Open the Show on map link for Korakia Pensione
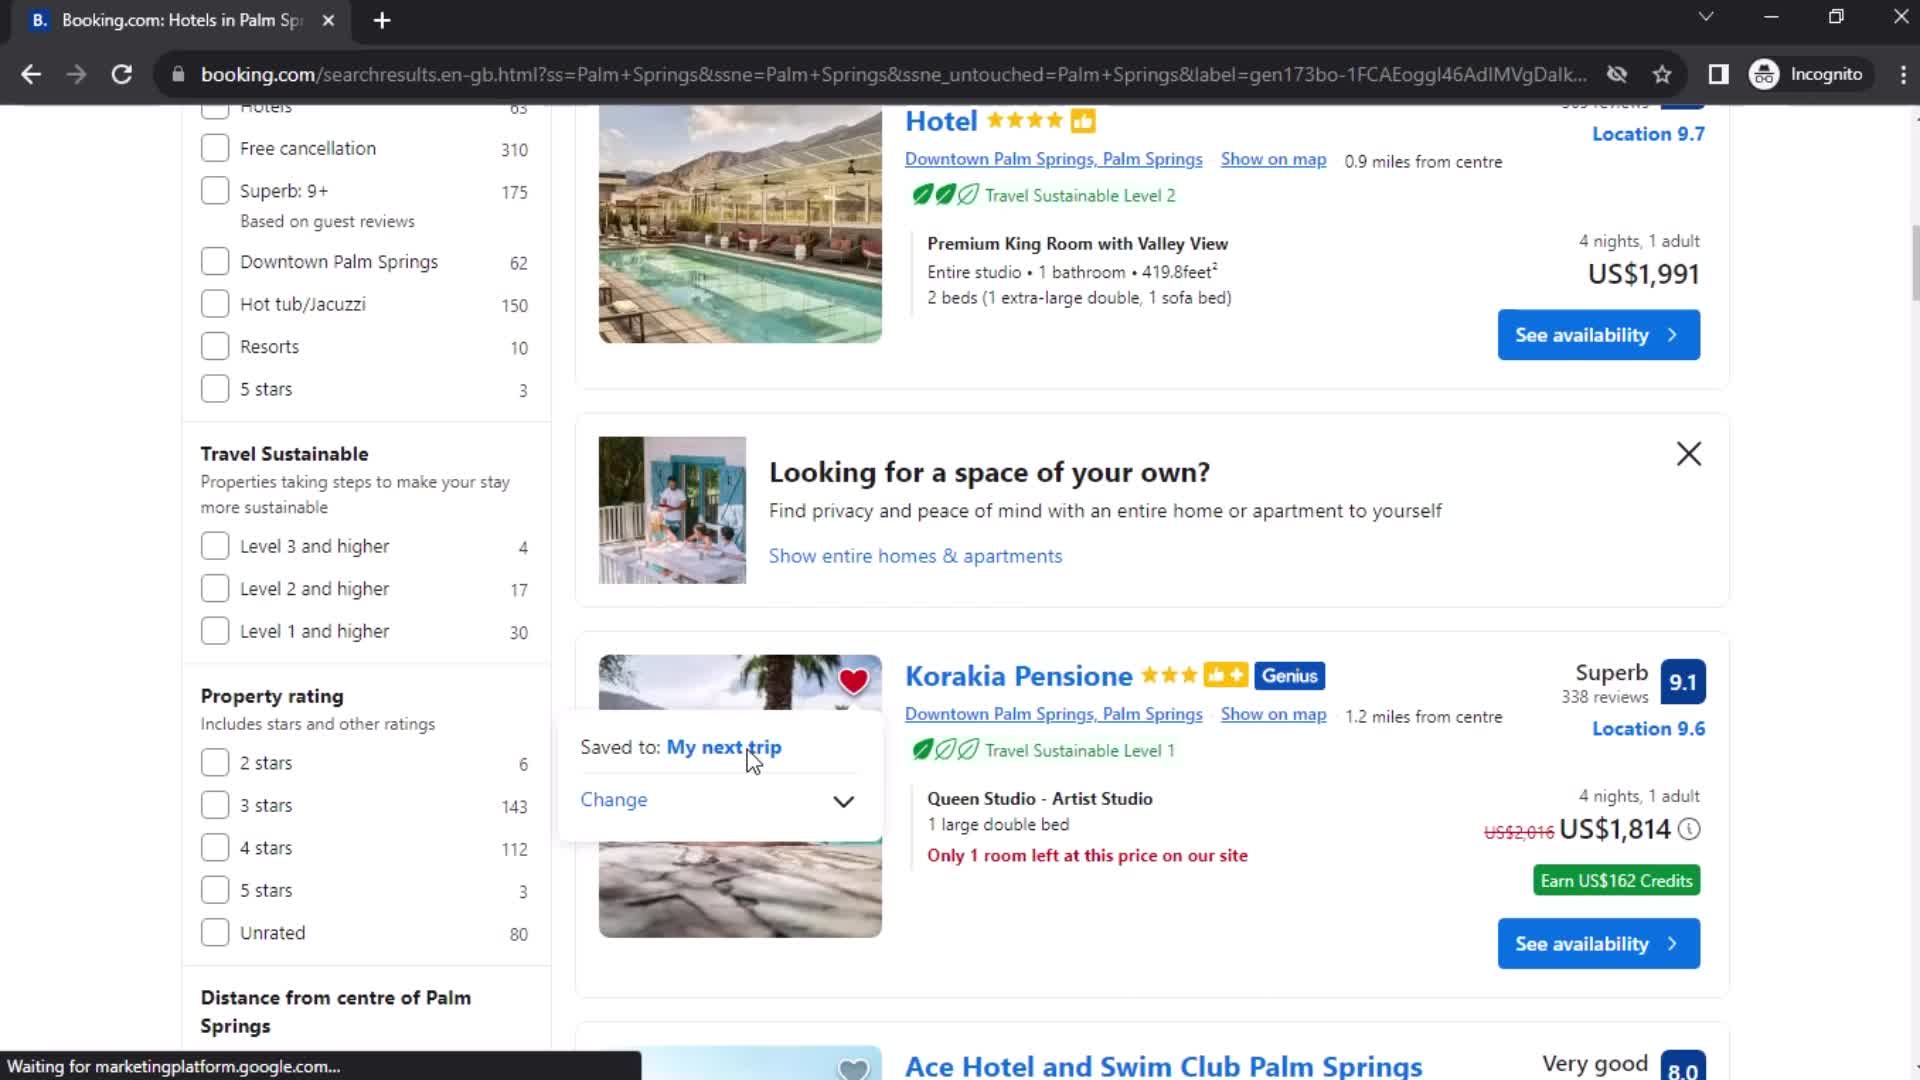Screen dimensions: 1920x1080 click(1274, 713)
